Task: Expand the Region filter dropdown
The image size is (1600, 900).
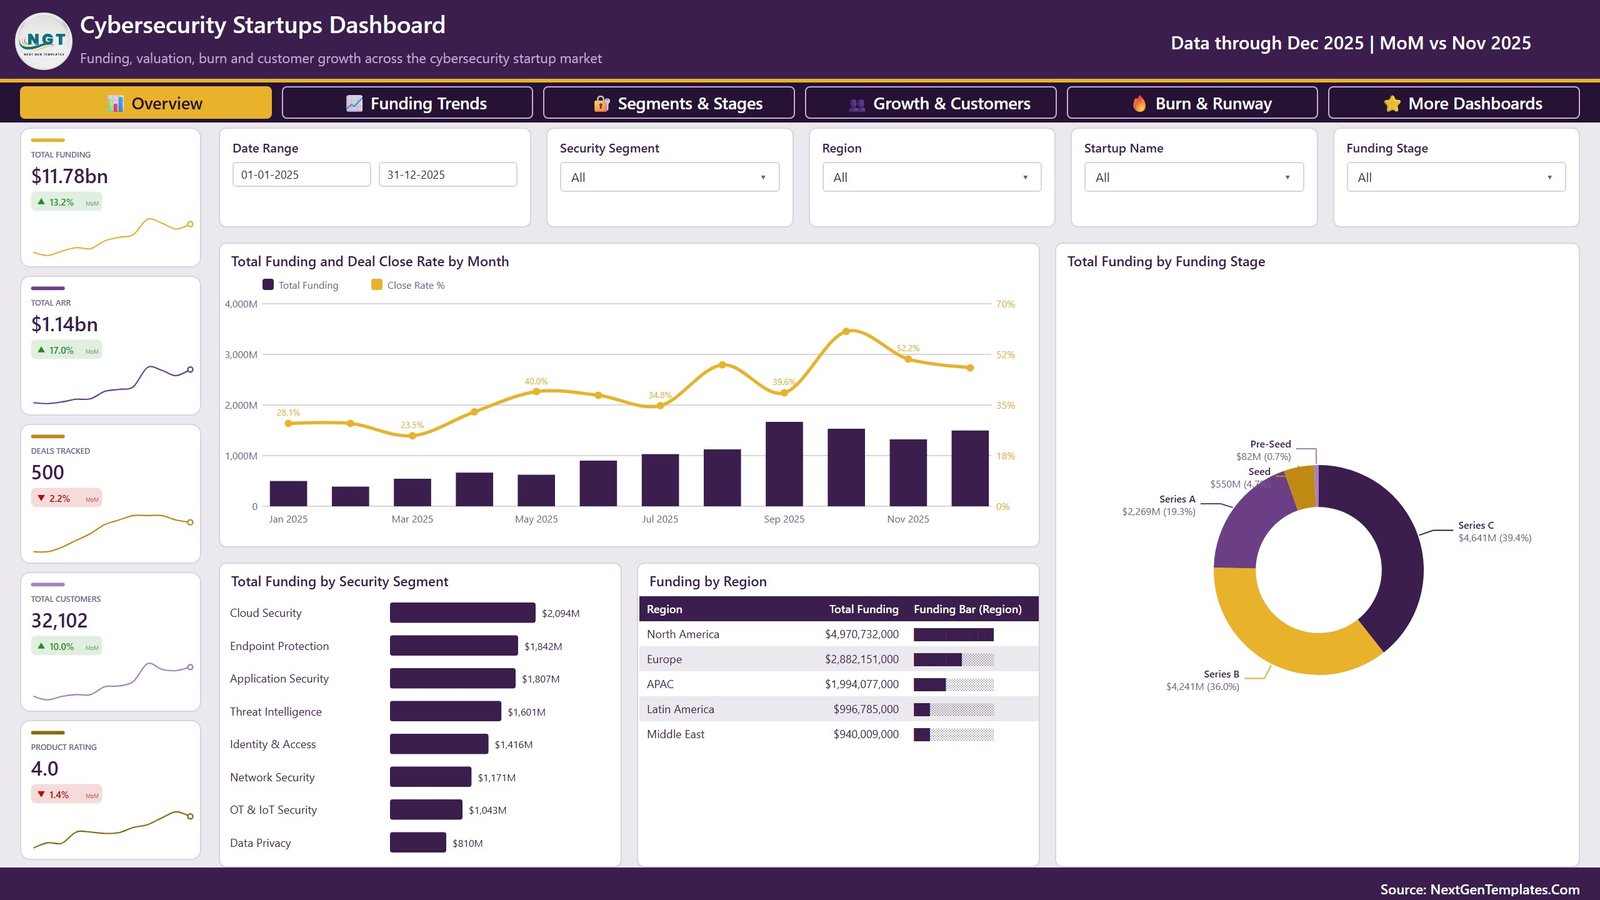Action: coord(931,177)
